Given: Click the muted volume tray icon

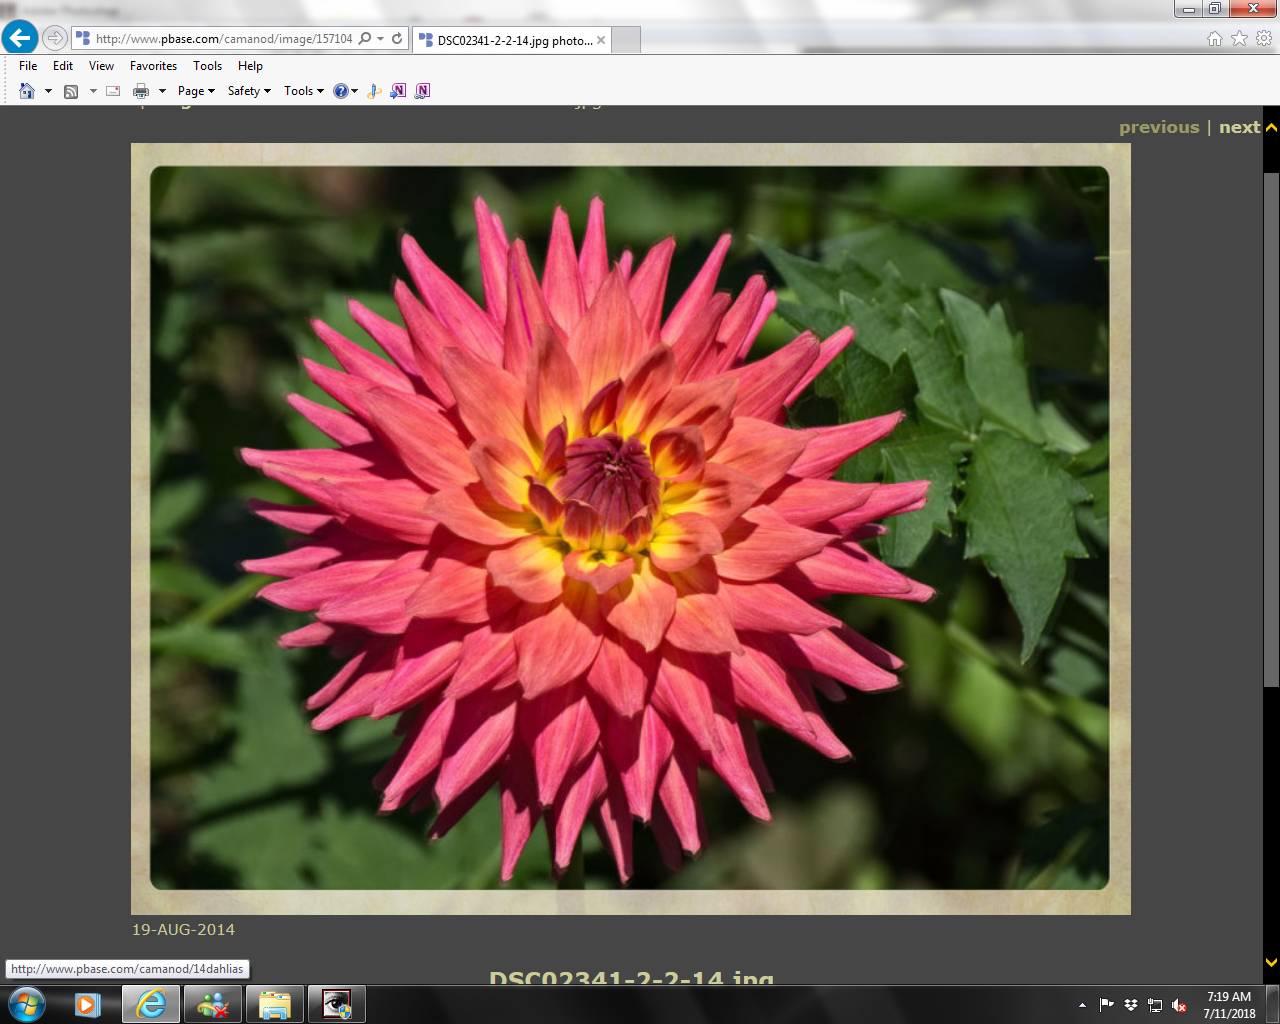Looking at the screenshot, I should [1179, 1005].
